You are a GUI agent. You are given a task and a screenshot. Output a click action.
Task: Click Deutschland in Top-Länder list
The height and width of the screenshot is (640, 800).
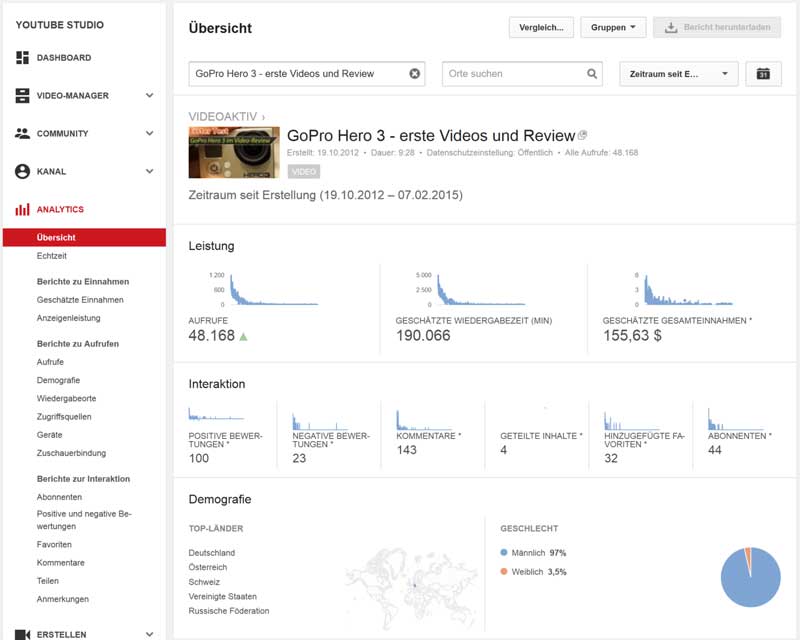212,553
